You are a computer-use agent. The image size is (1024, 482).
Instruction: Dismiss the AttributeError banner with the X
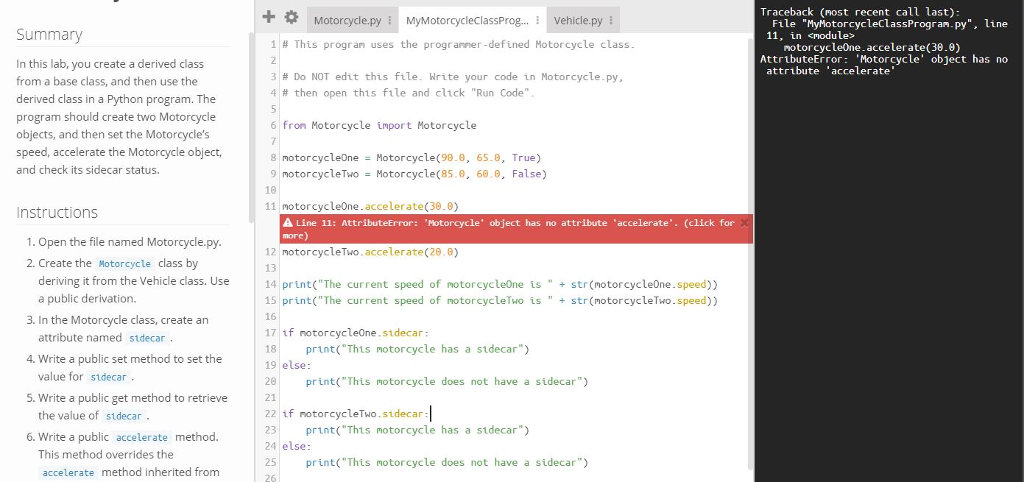[745, 223]
